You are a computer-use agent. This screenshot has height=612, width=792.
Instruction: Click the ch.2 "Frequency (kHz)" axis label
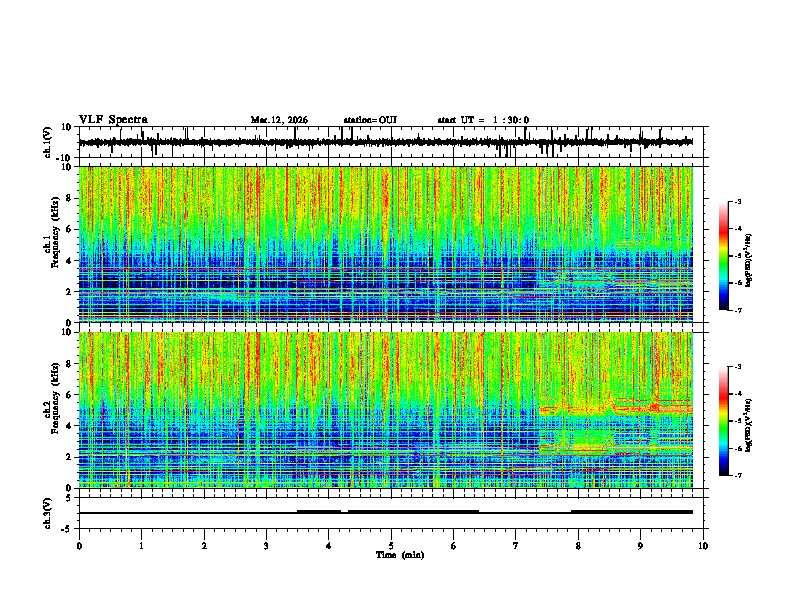click(55, 398)
